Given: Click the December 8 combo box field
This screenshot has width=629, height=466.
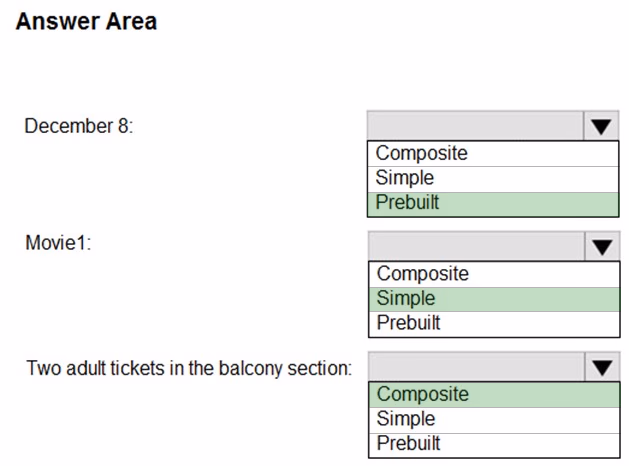Looking at the screenshot, I should pos(475,126).
